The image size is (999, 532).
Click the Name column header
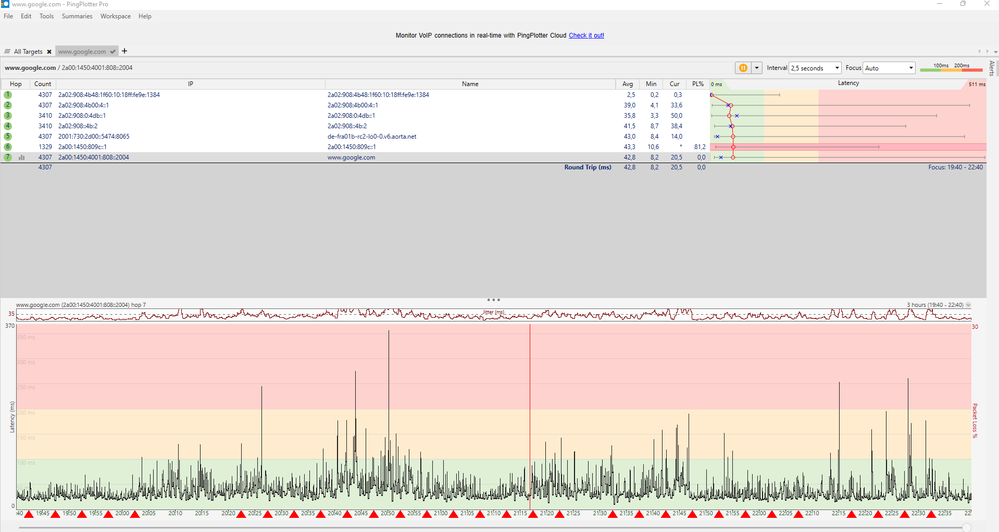point(470,84)
